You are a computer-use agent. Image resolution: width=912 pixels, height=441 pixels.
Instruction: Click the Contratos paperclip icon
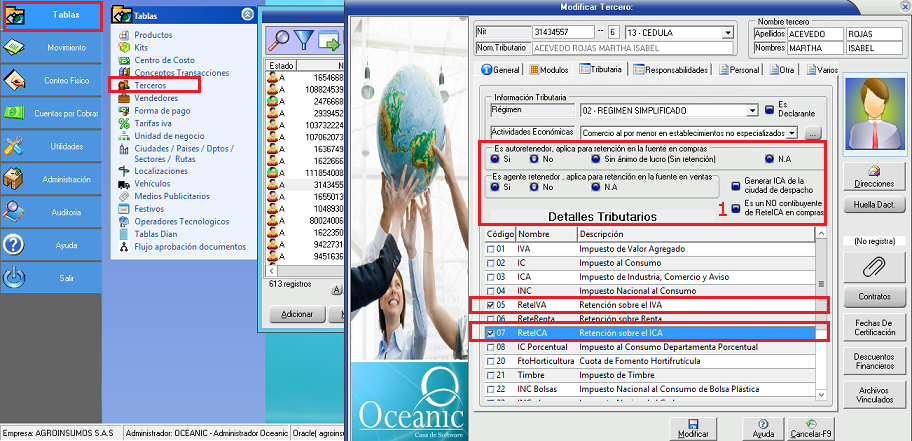873,270
